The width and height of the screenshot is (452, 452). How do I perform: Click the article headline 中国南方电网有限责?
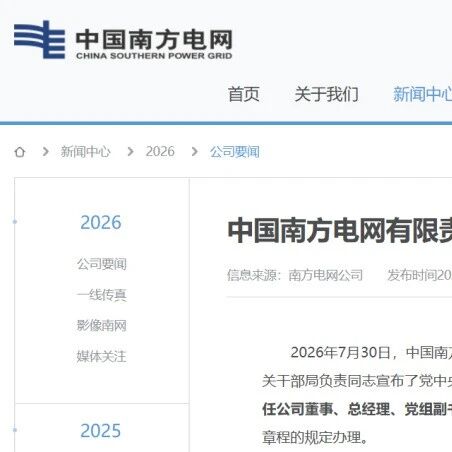340,231
